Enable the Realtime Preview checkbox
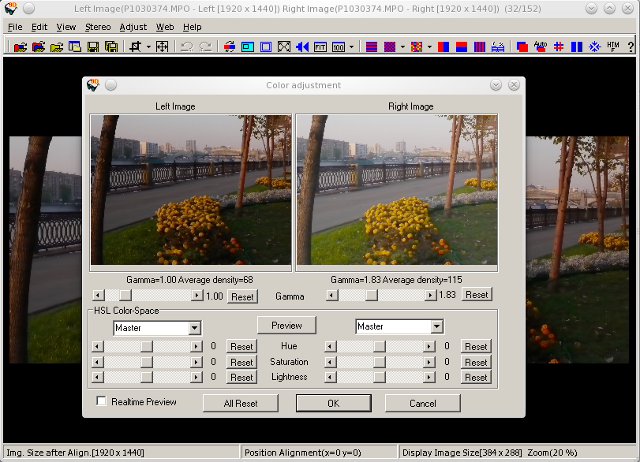 pos(101,401)
